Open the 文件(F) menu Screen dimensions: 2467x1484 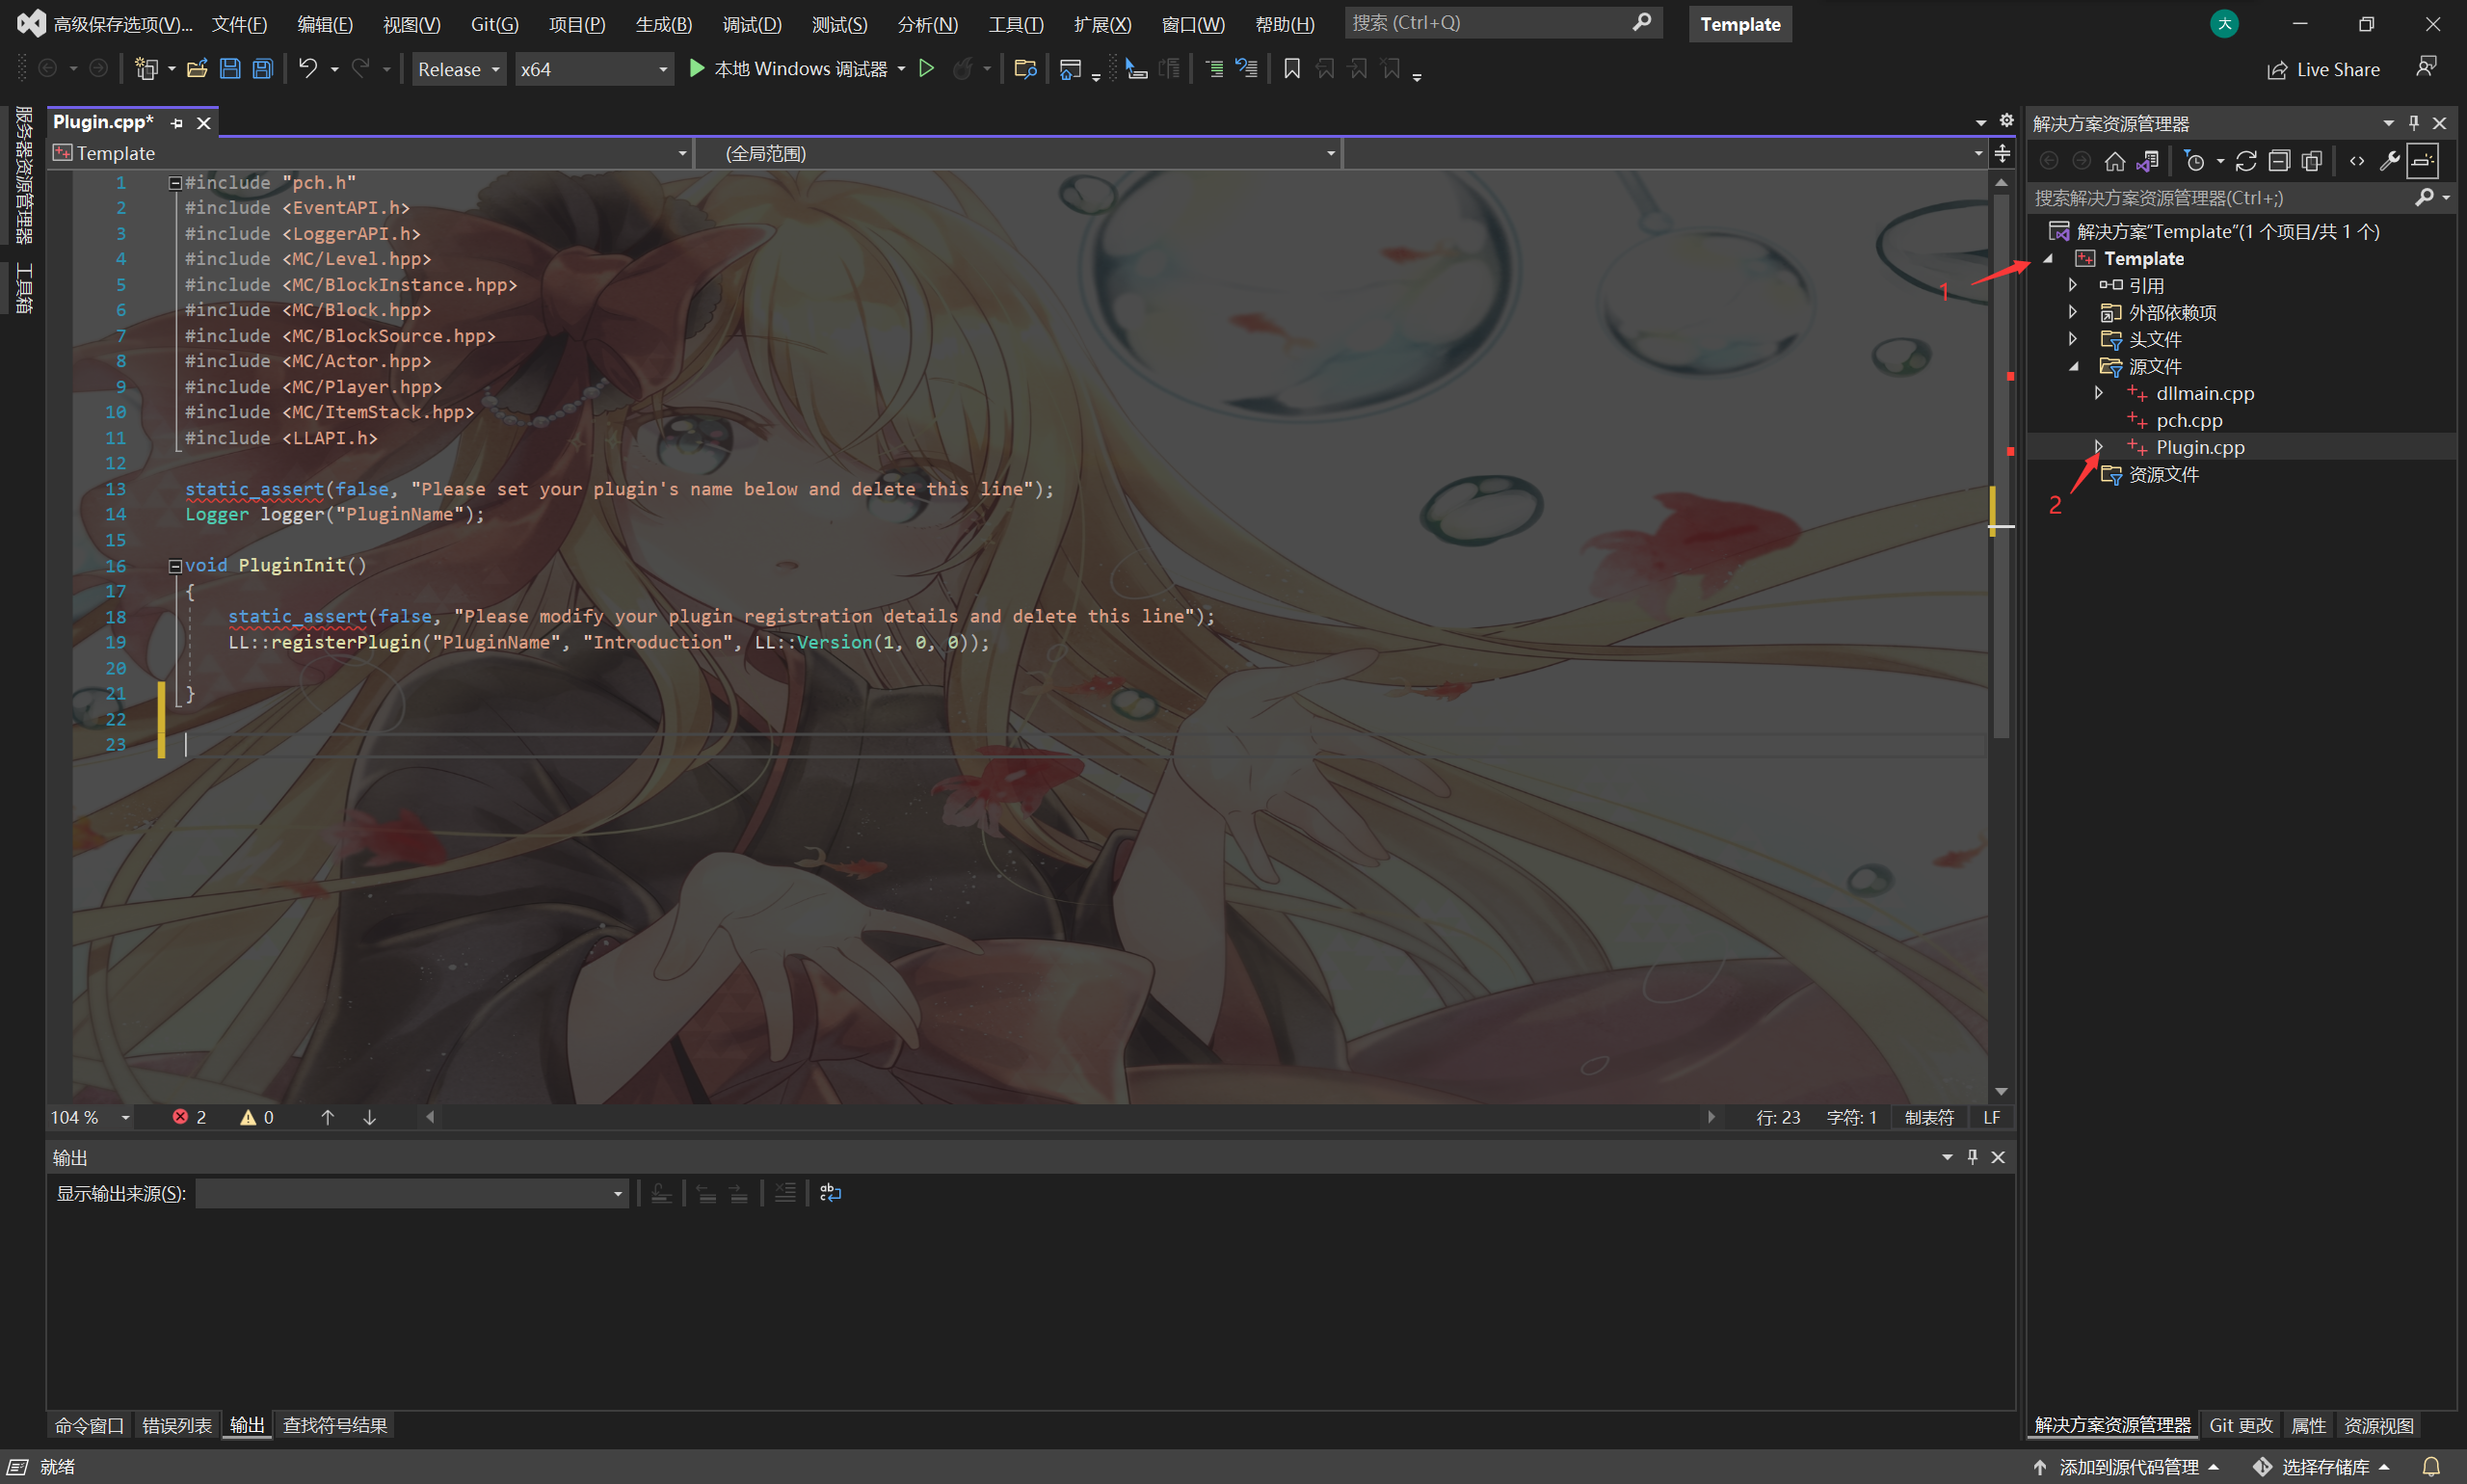coord(240,24)
